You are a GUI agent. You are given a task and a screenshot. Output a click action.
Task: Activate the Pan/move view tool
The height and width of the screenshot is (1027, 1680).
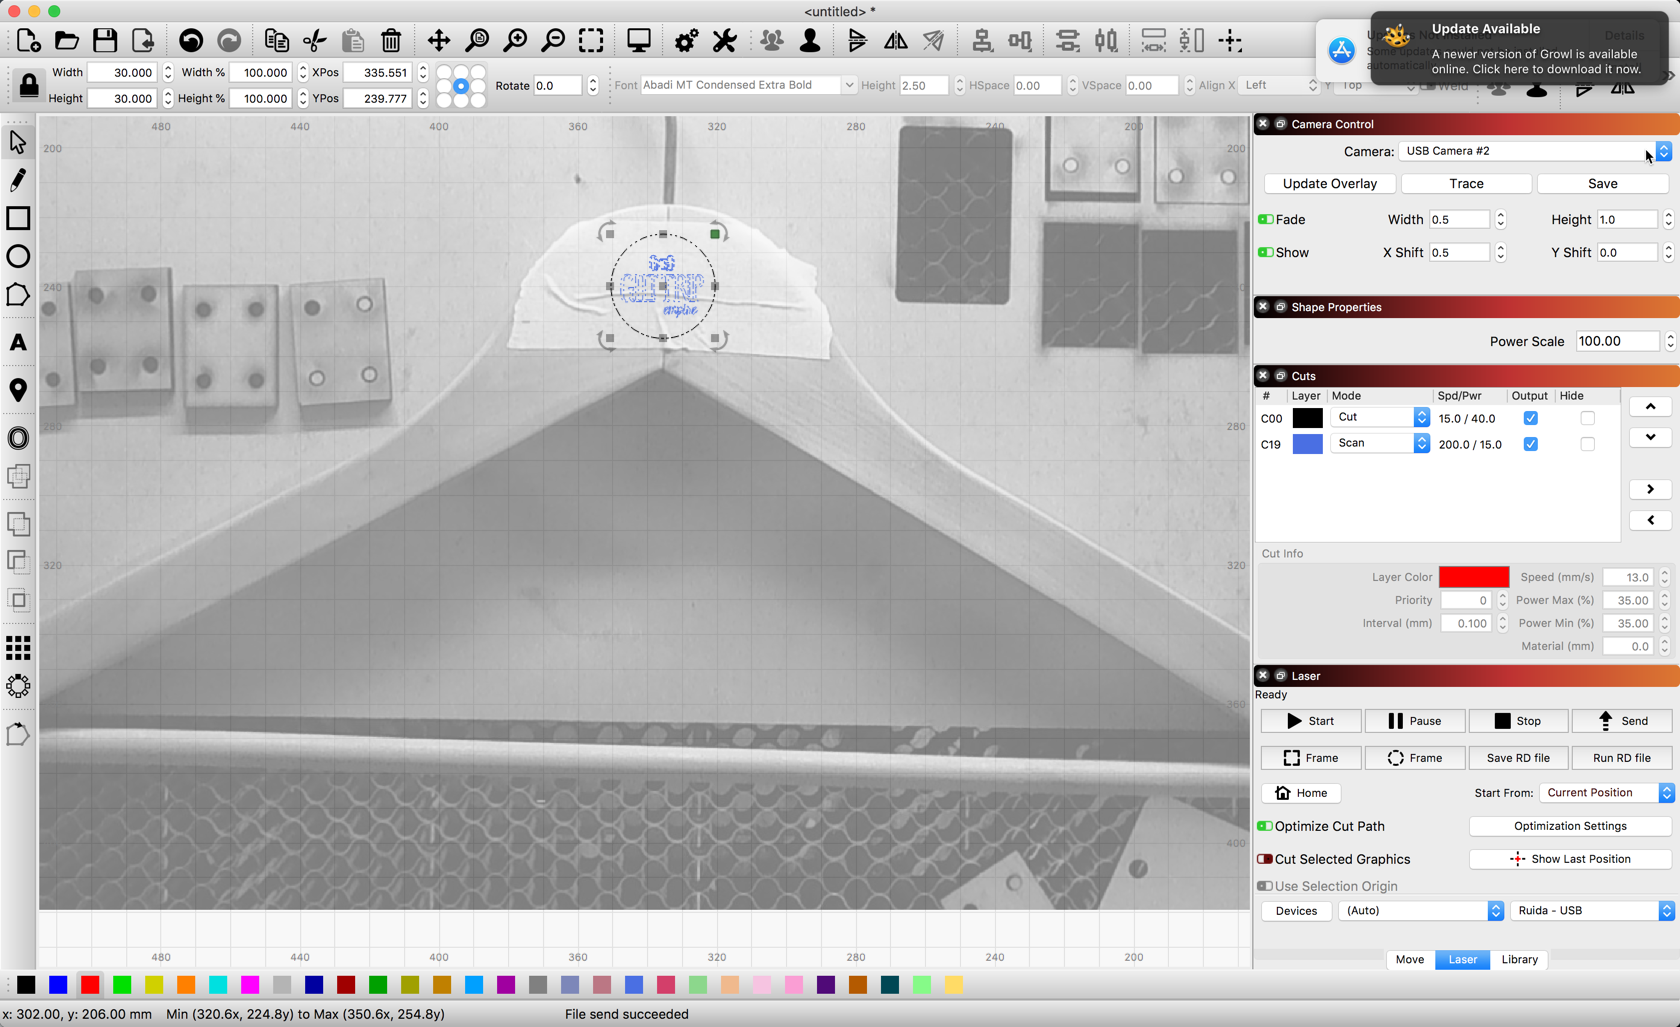(439, 41)
